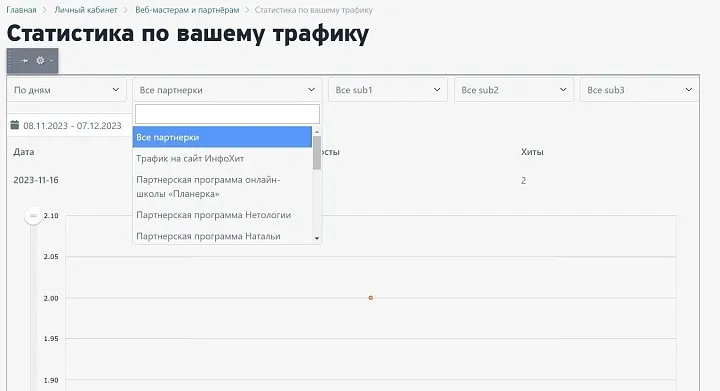Click the orange data point on chart
Viewport: 720px width, 391px height.
tap(371, 298)
